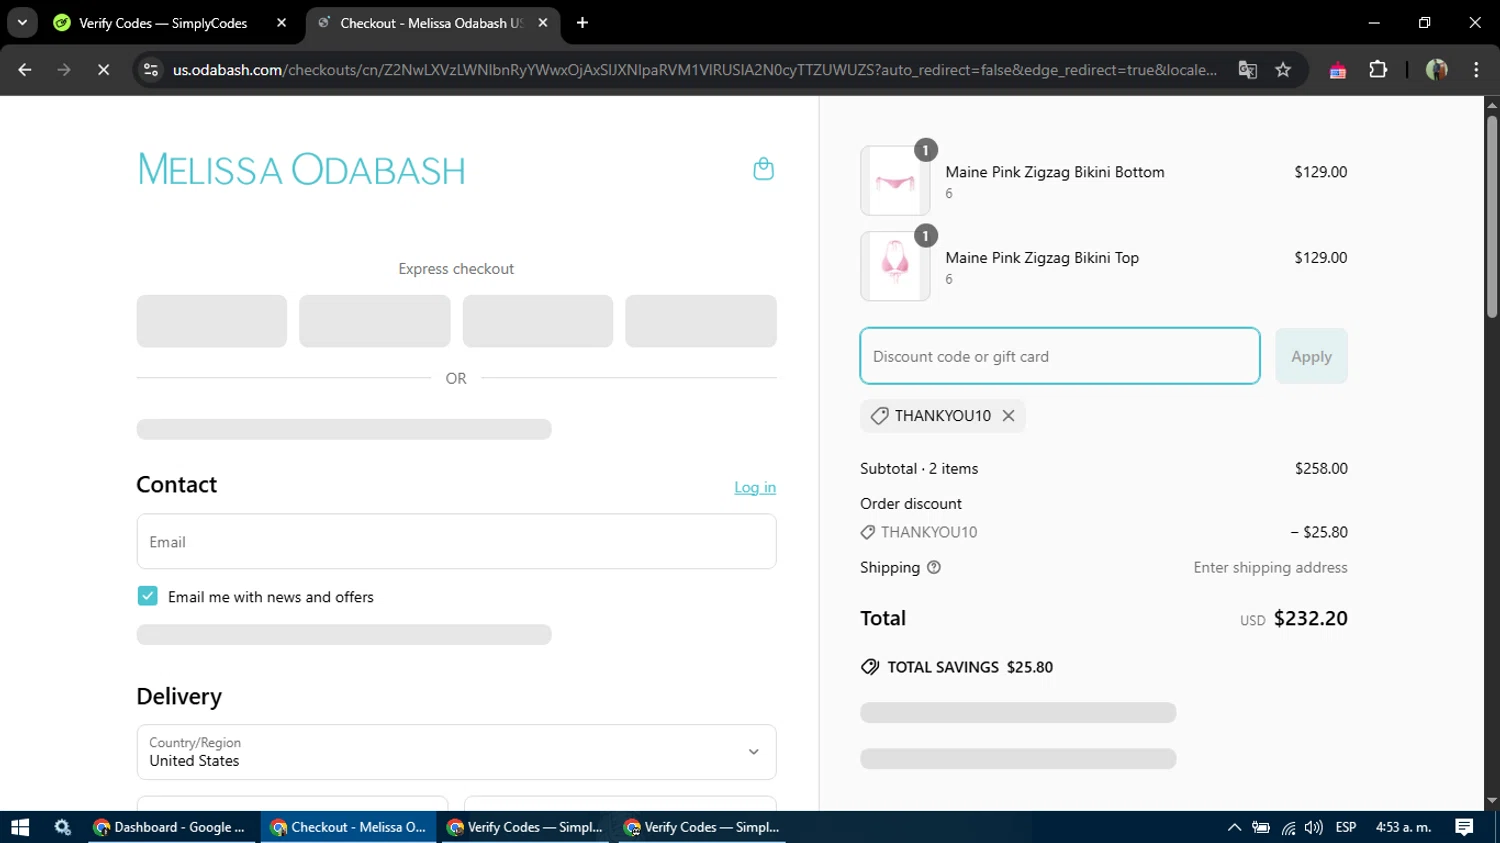Click the Maine Pink Zigzag Bikini Bottom thumbnail
Viewport: 1500px width, 843px height.
895,181
